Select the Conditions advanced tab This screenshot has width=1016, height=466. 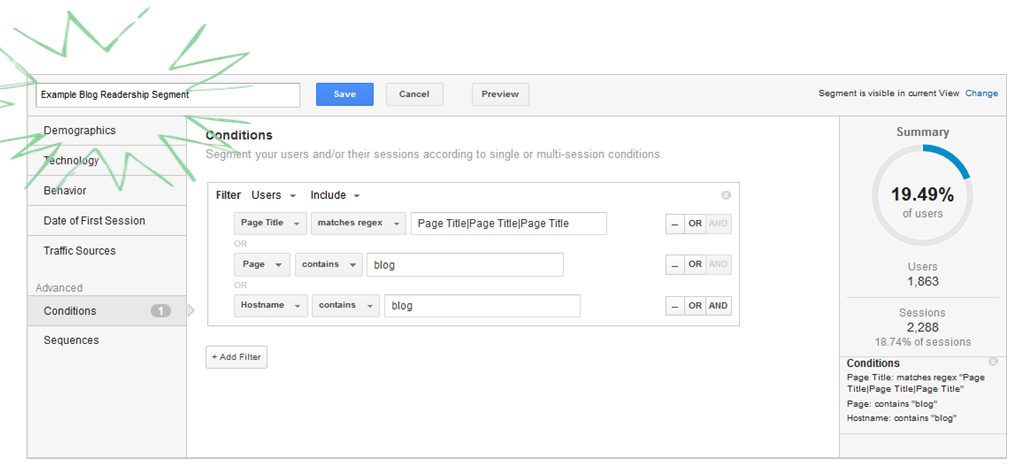coord(107,311)
